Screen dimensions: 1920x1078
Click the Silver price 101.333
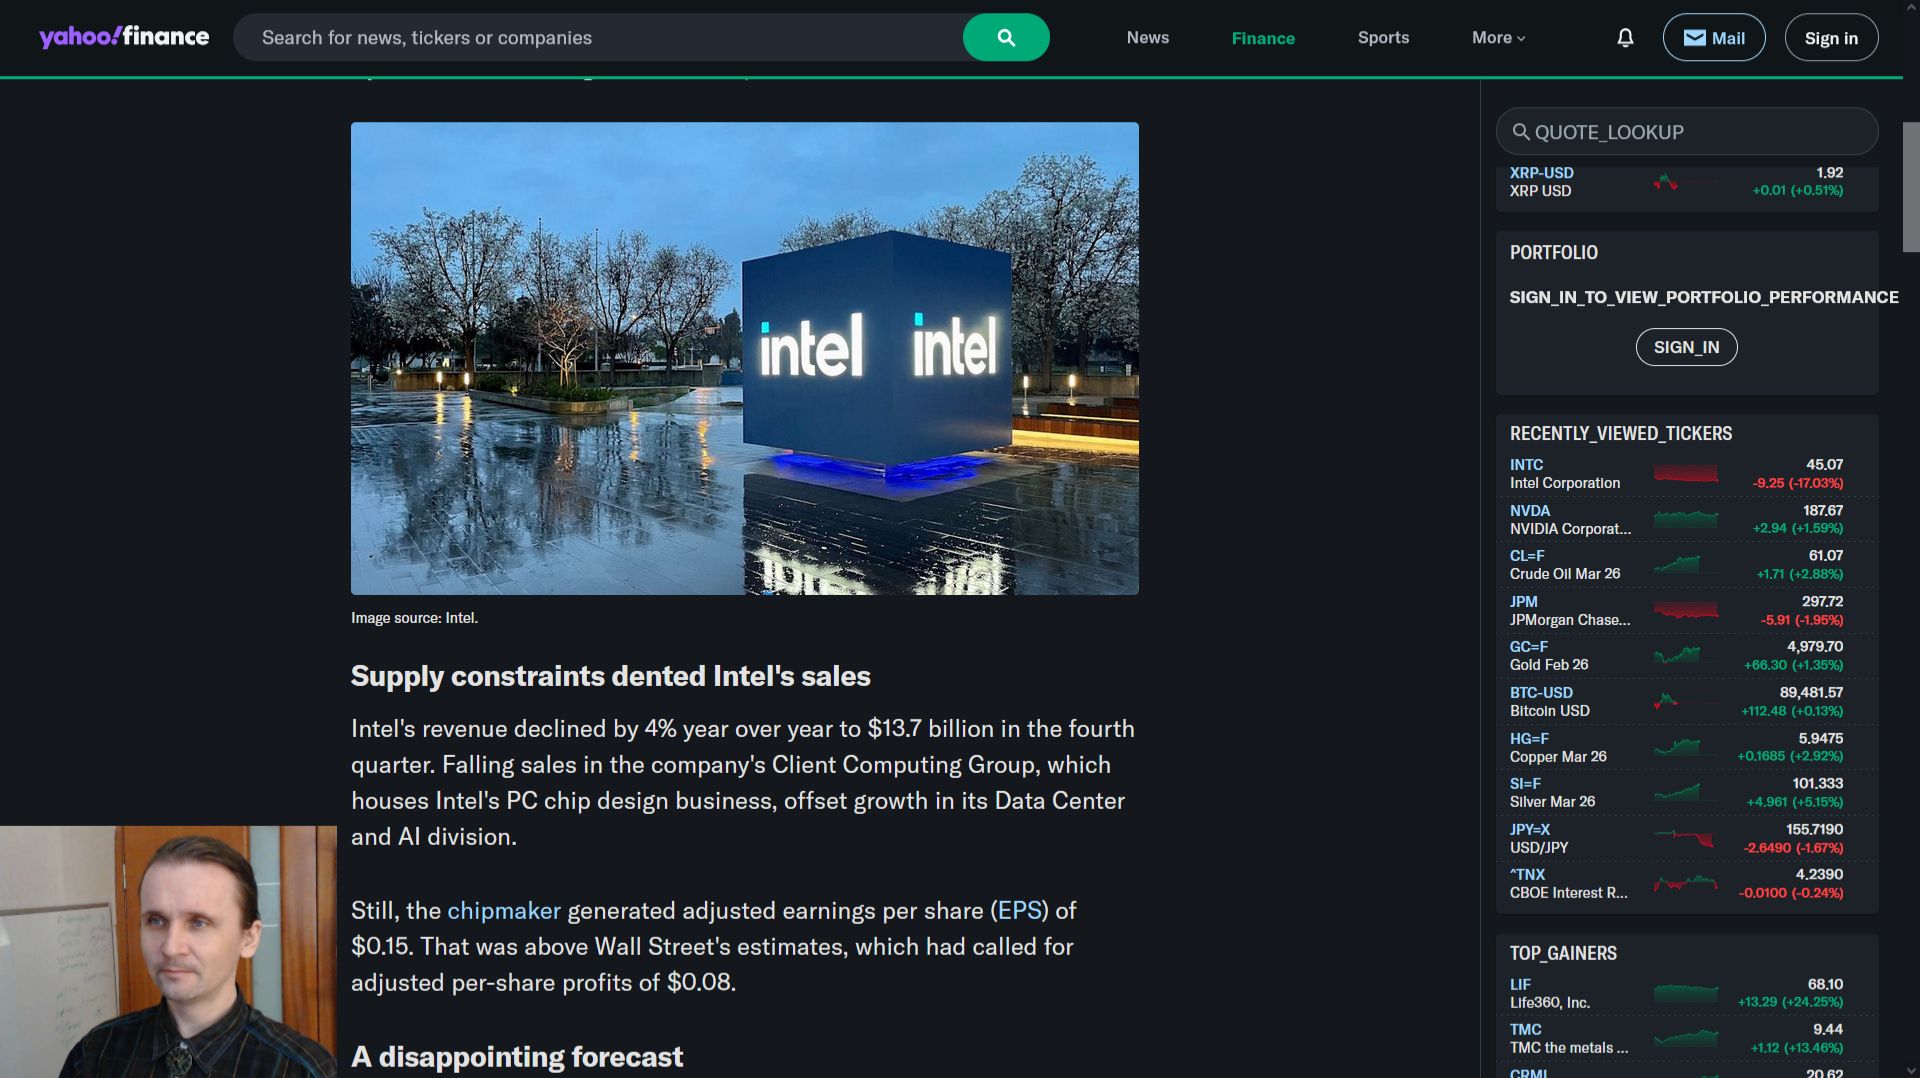tap(1817, 784)
